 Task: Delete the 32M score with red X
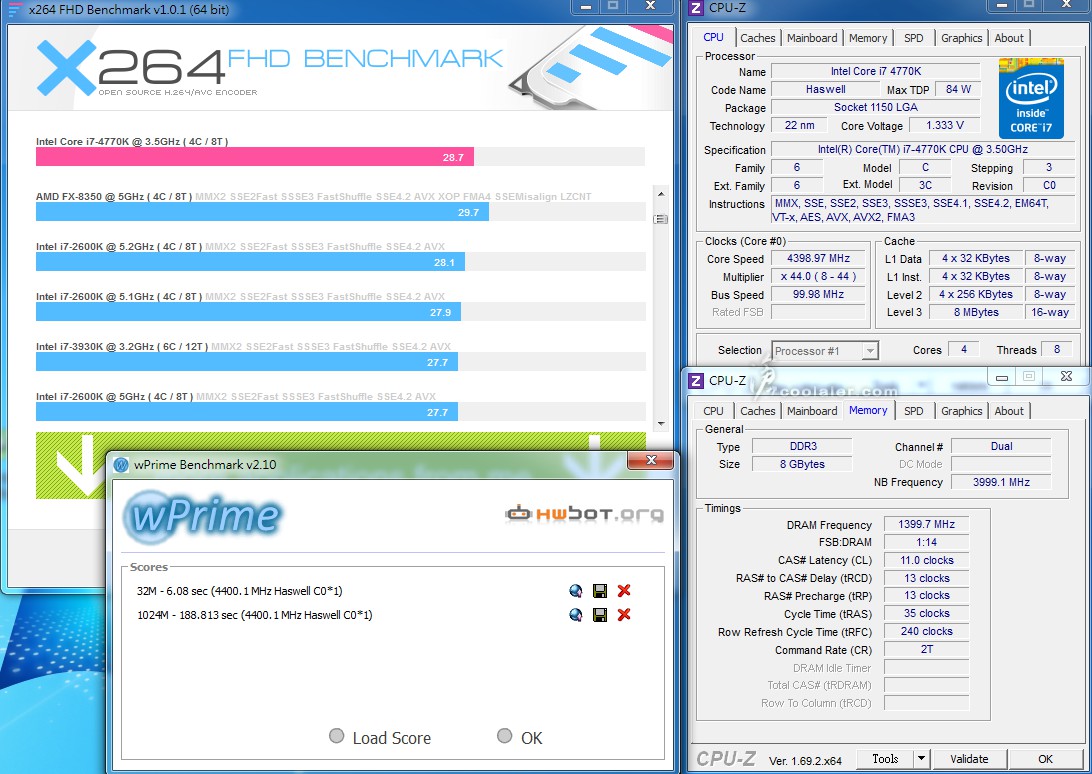[624, 591]
